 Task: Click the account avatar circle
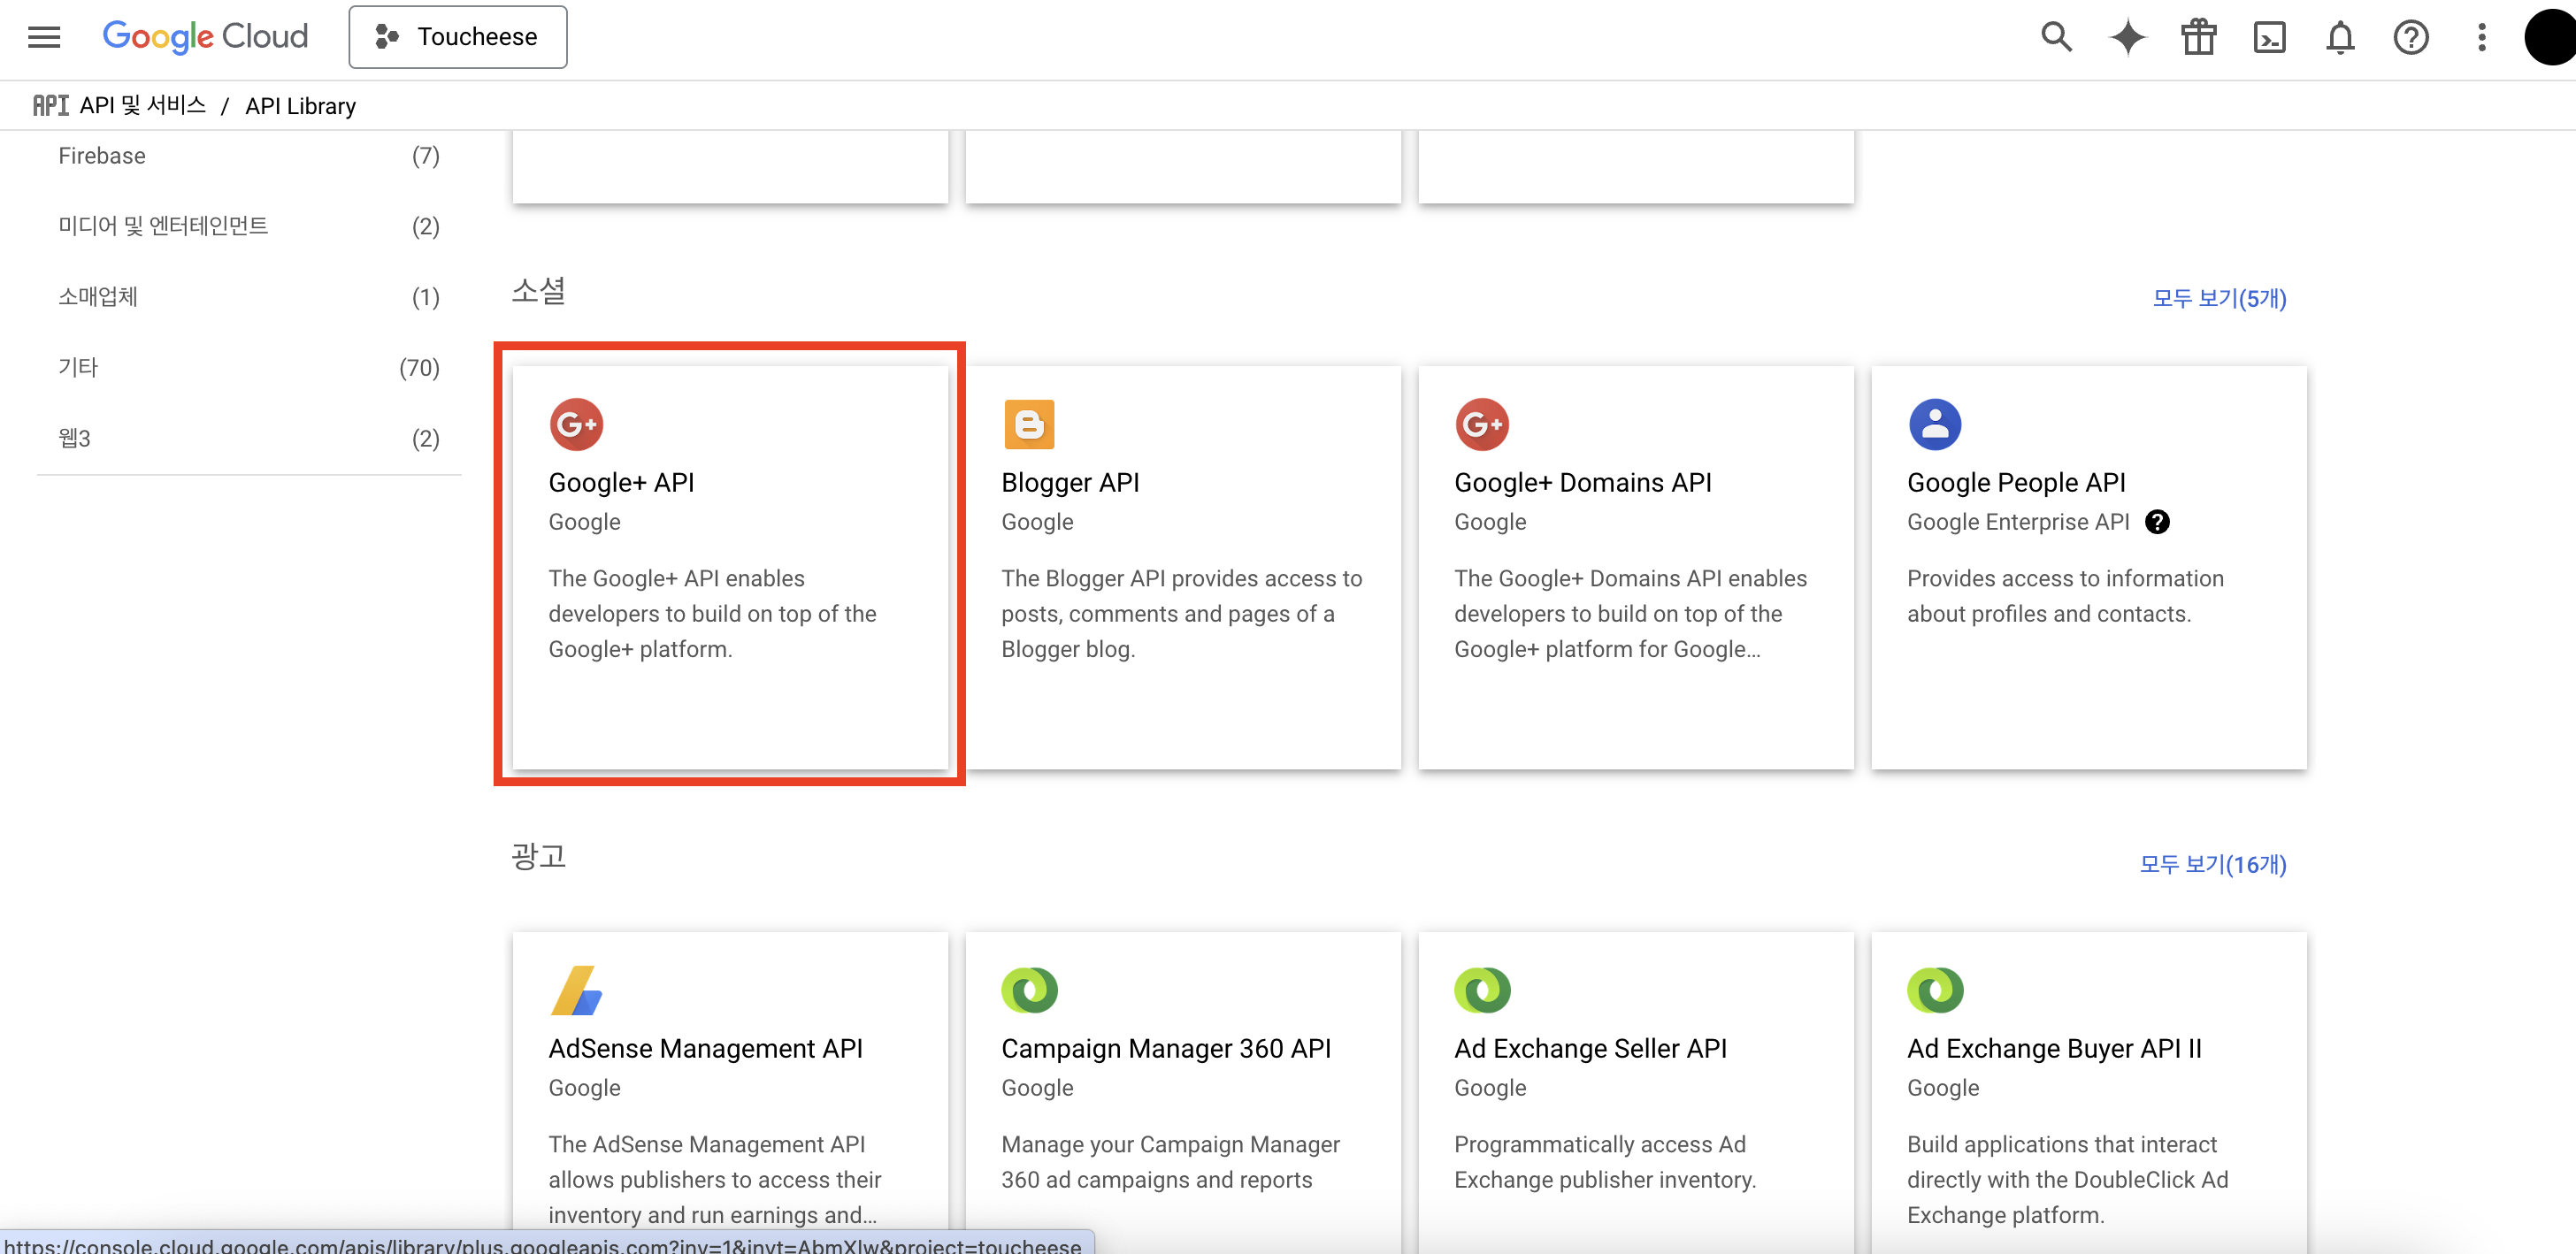[x=2551, y=37]
